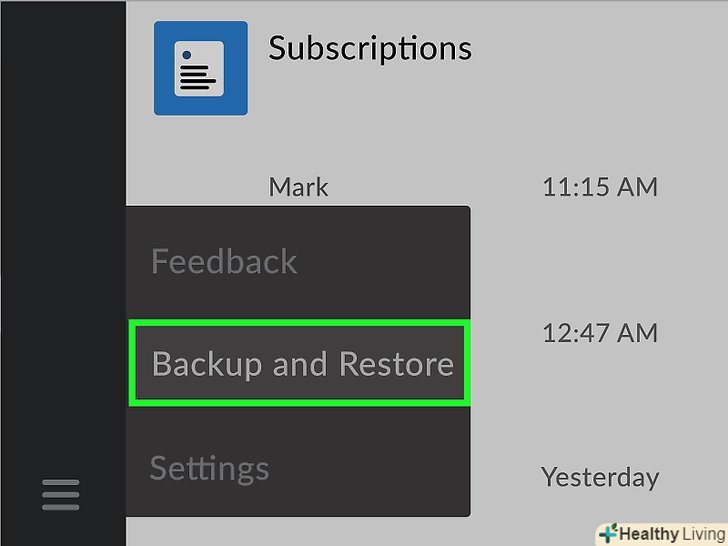Open the conversation named Mark
728x546 pixels.
coord(298,187)
